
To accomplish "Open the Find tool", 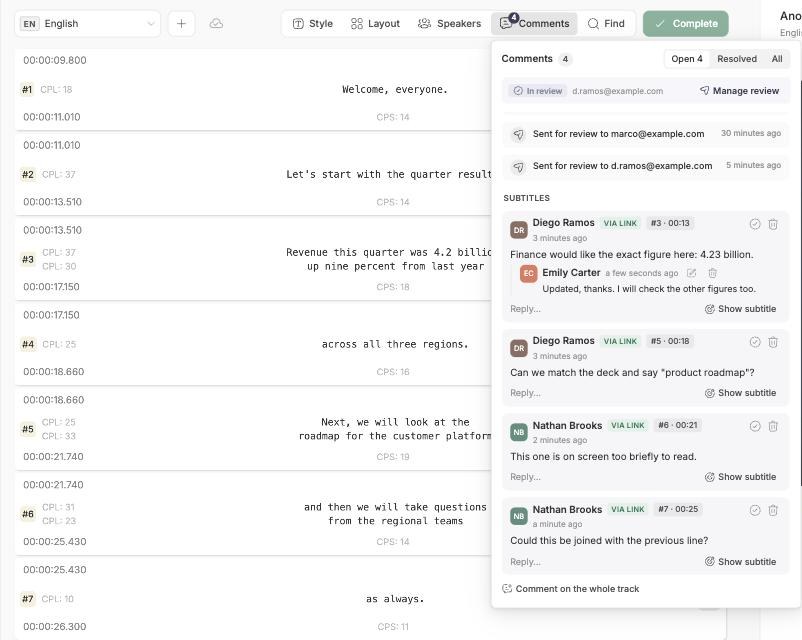I will click(x=606, y=24).
